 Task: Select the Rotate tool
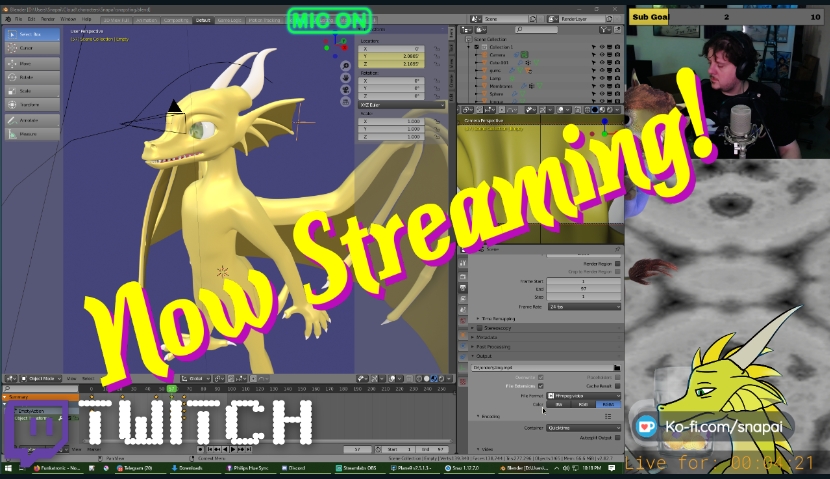click(32, 77)
